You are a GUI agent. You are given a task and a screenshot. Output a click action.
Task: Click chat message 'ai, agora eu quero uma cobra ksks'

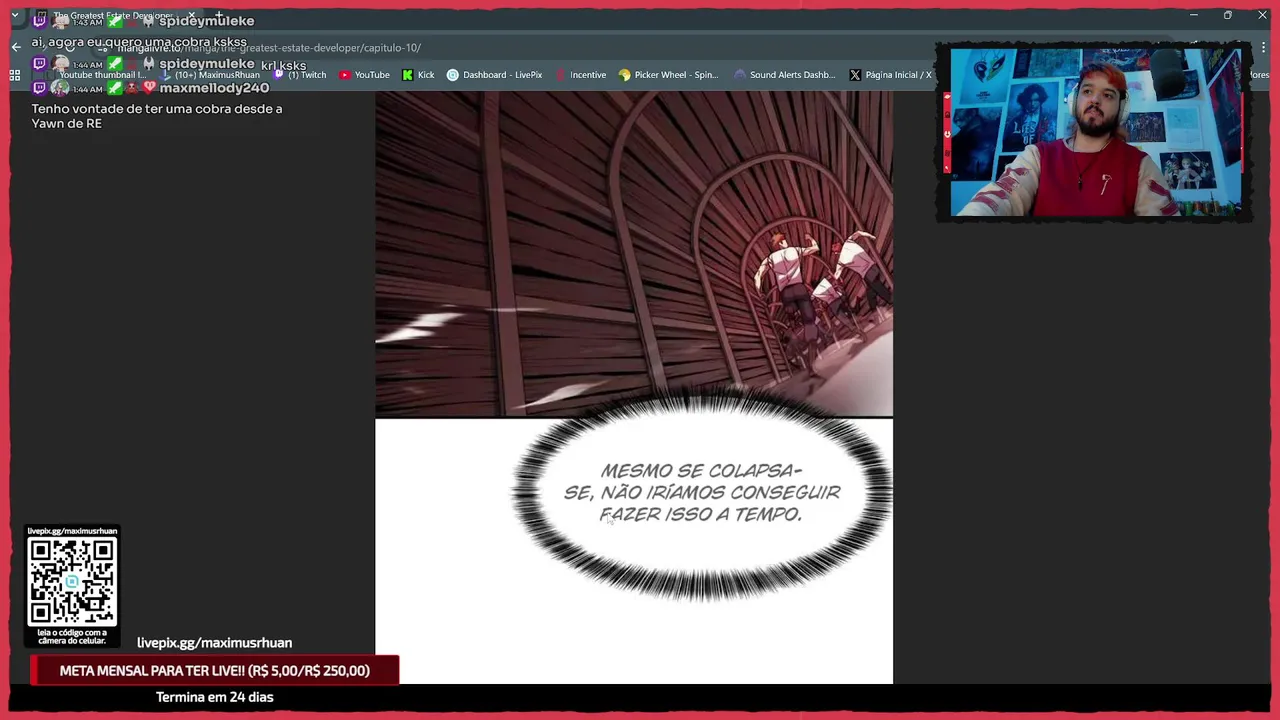[x=139, y=42]
